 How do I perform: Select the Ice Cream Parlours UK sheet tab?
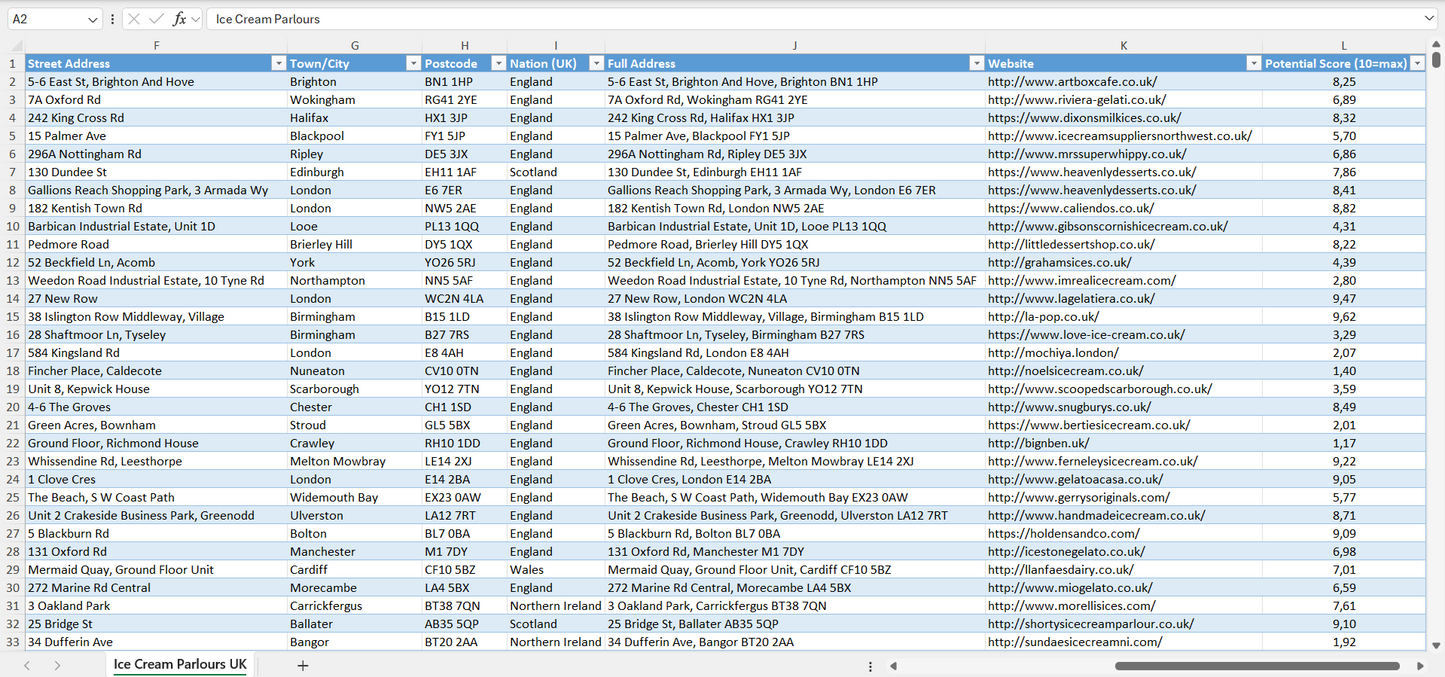click(178, 664)
